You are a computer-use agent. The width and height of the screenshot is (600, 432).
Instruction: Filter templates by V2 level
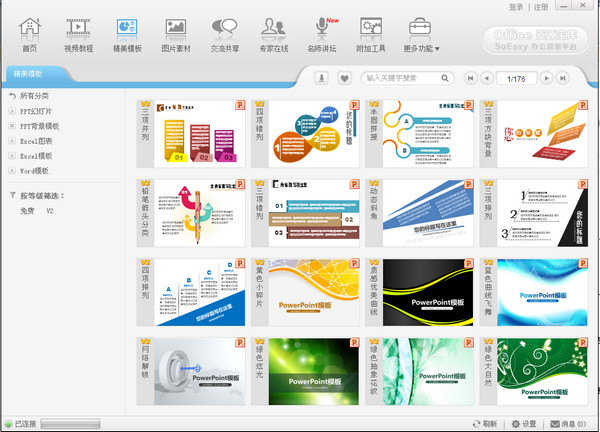pos(50,211)
